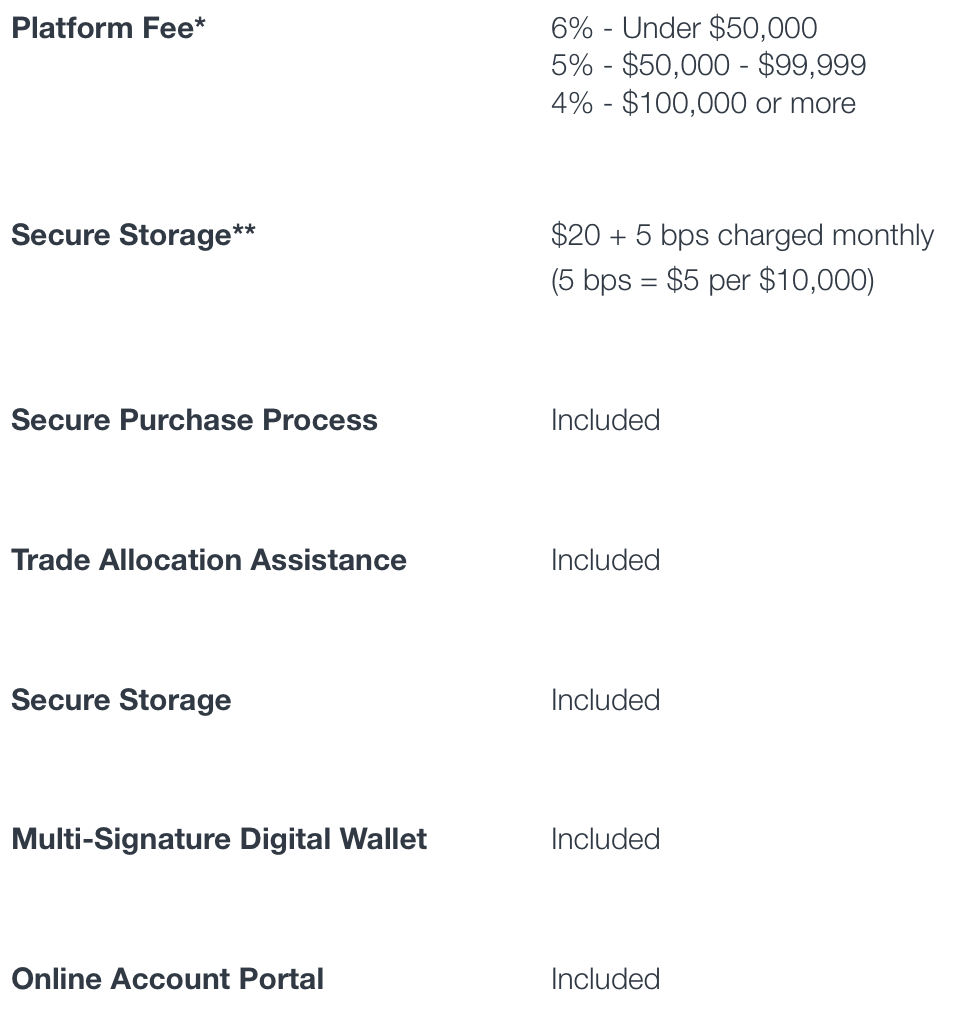Click the Secure Storage label without asterisks
Image resolution: width=956 pixels, height=1016 pixels.
tap(121, 700)
